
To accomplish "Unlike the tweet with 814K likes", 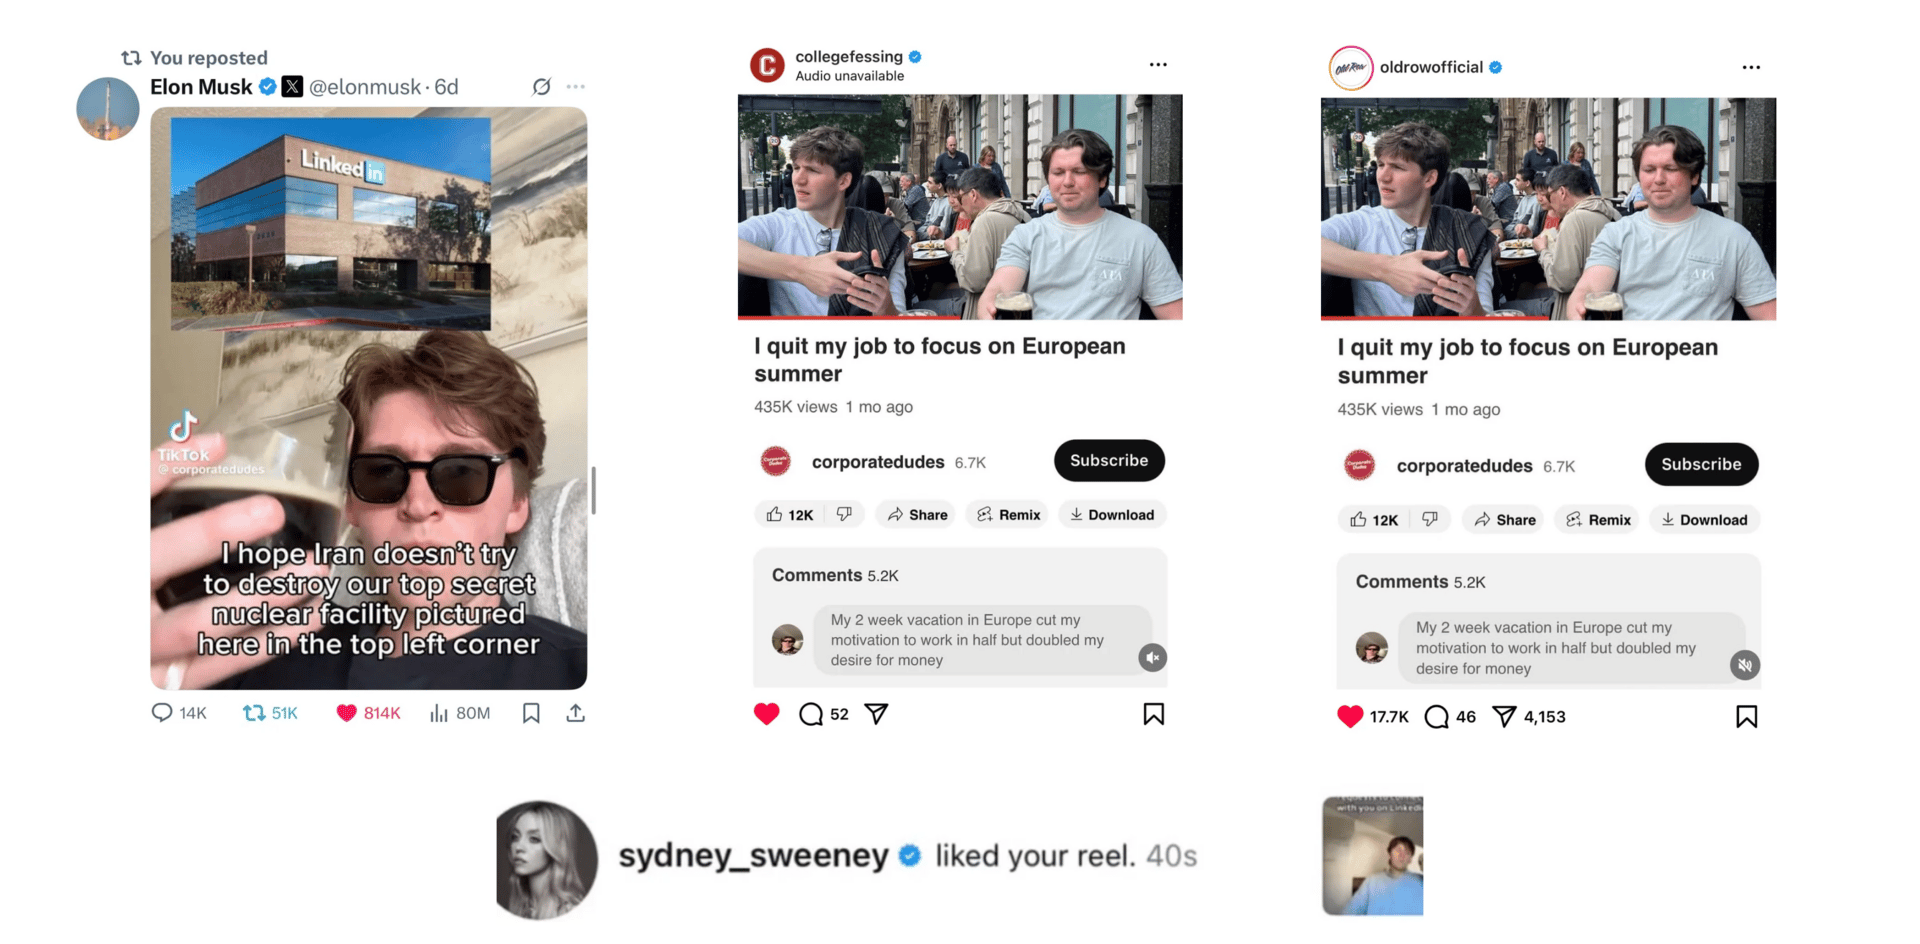I will (x=346, y=713).
